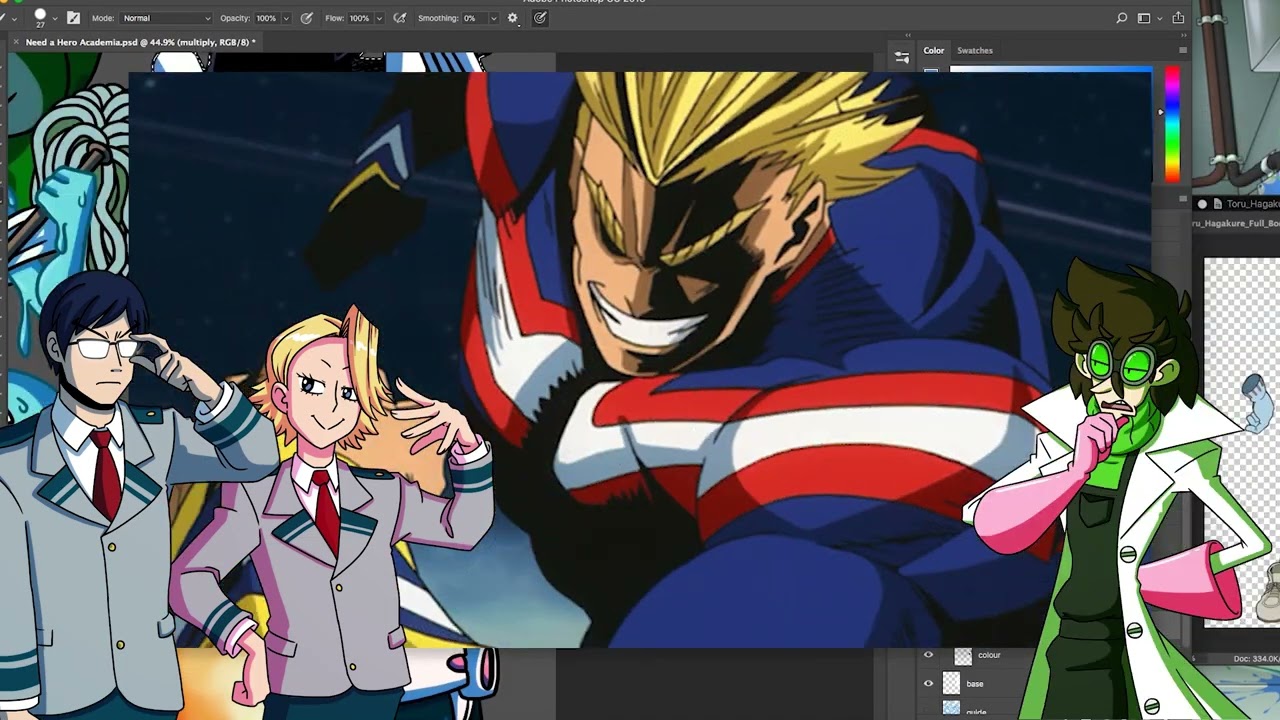Select the Need a Hero Academia.psd document tab
Viewport: 1280px width, 720px height.
(x=140, y=42)
